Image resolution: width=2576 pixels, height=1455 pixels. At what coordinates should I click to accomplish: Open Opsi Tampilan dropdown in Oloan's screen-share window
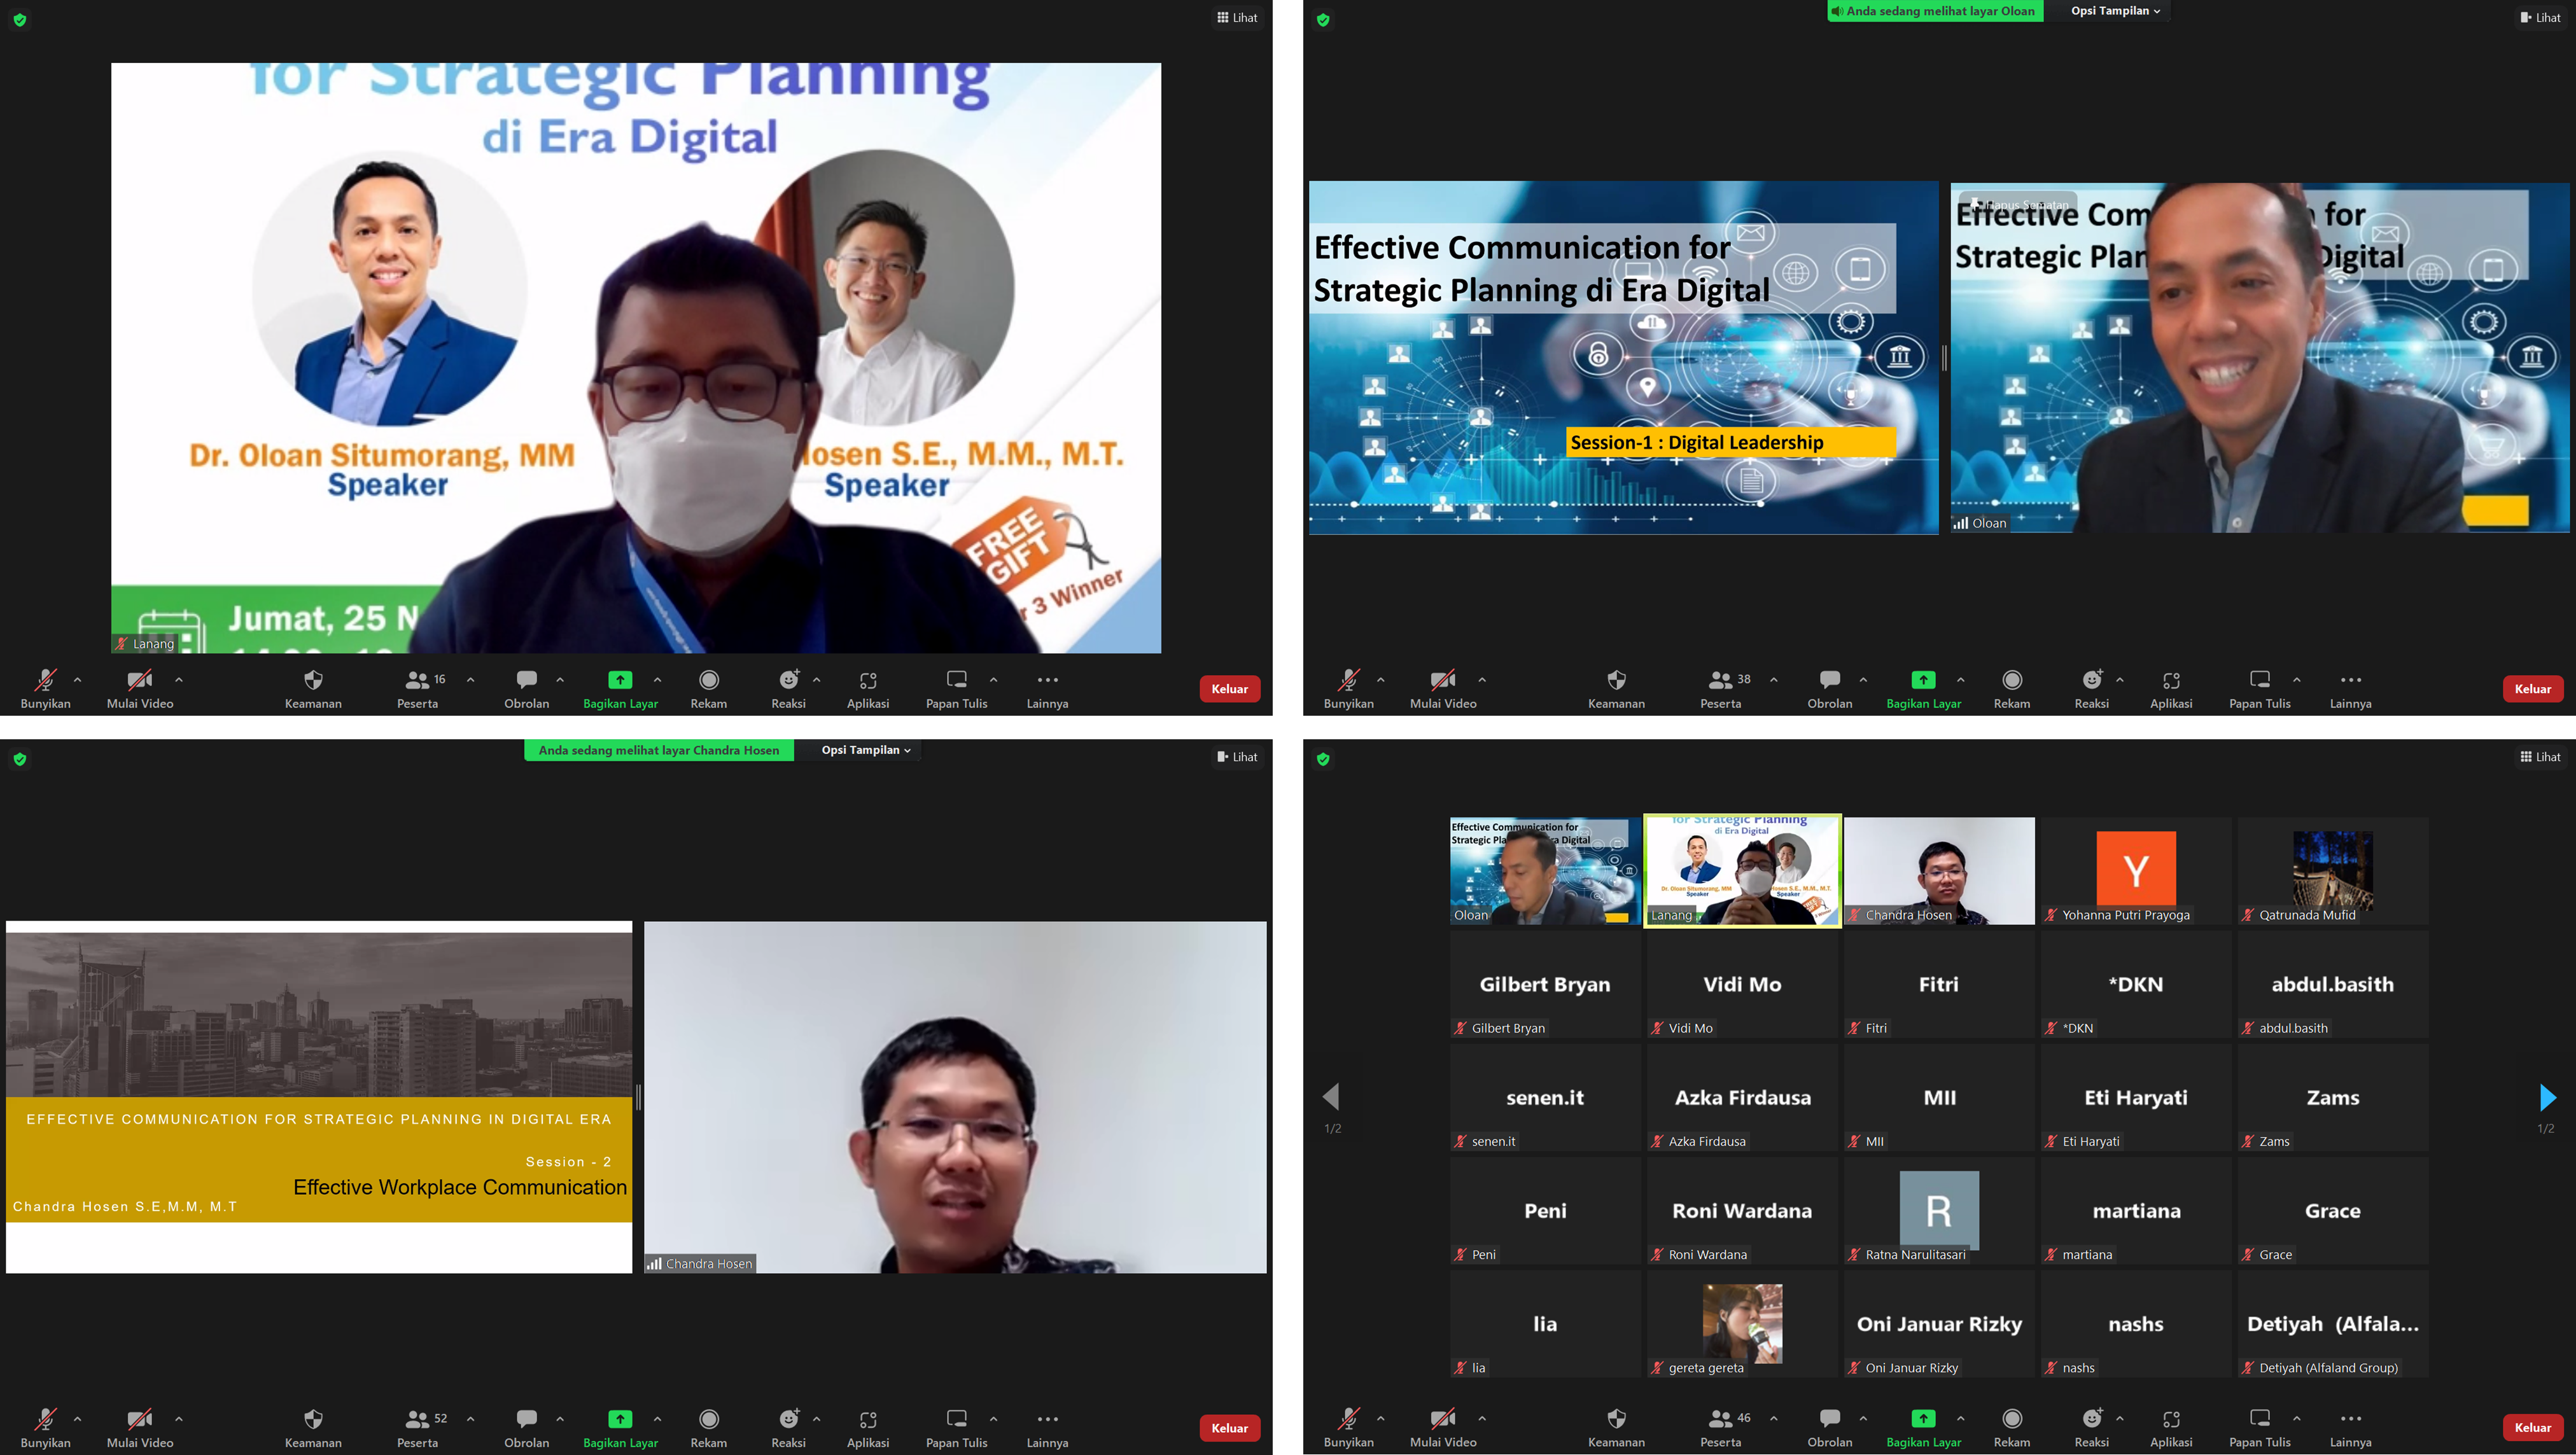point(2115,11)
